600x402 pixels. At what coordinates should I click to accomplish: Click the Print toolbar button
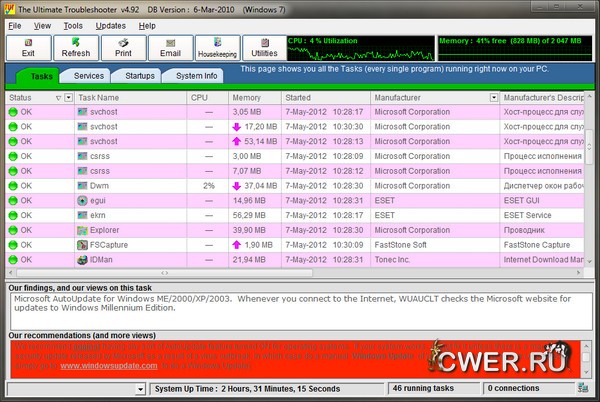[x=123, y=46]
